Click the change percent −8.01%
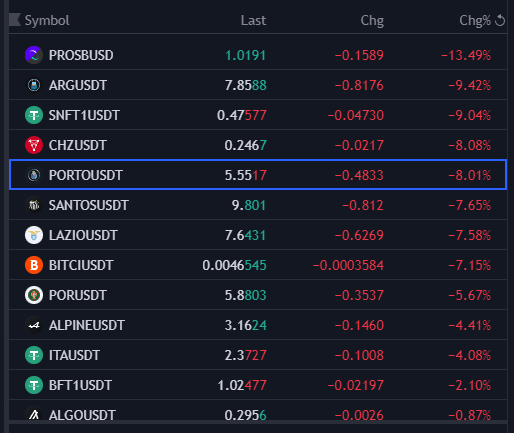The image size is (514, 433). click(469, 175)
